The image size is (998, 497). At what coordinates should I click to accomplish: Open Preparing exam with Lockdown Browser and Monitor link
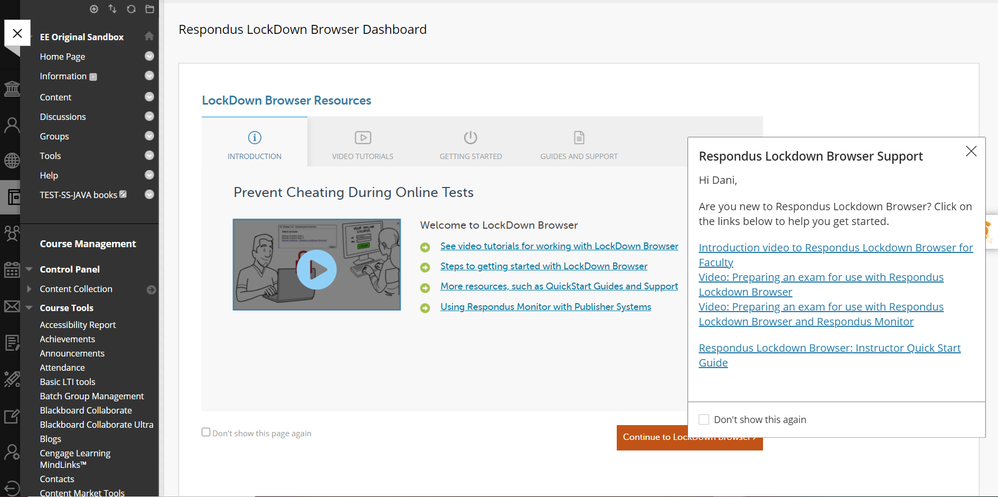click(x=821, y=314)
